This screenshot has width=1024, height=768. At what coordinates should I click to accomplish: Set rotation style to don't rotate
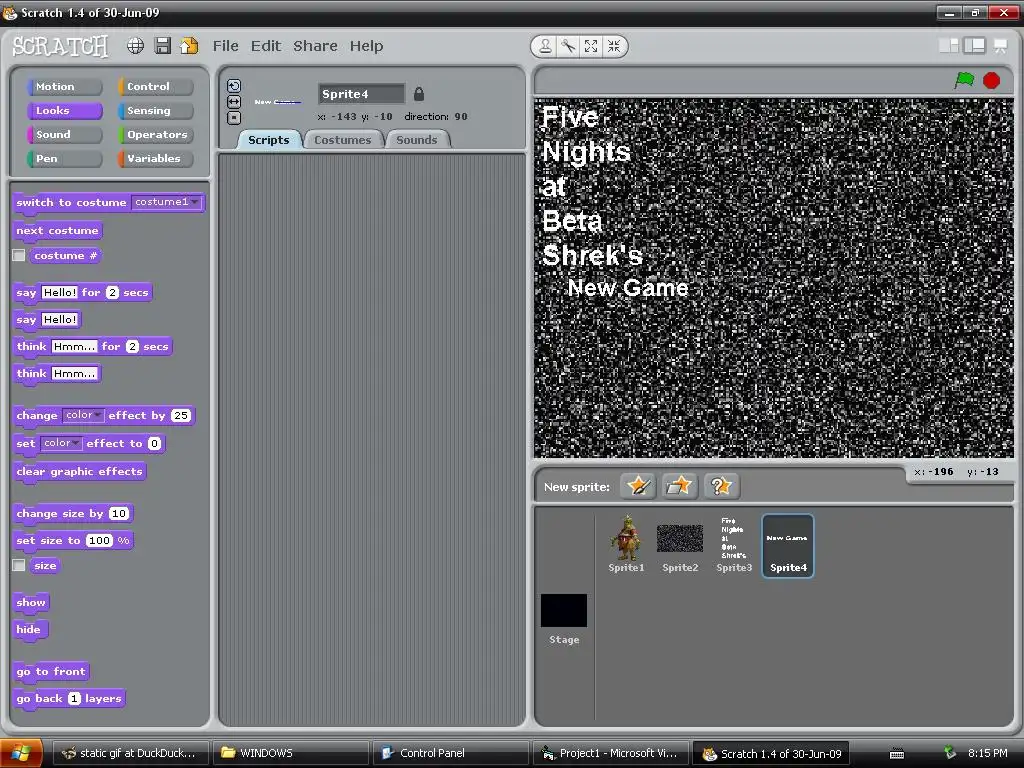(x=234, y=118)
